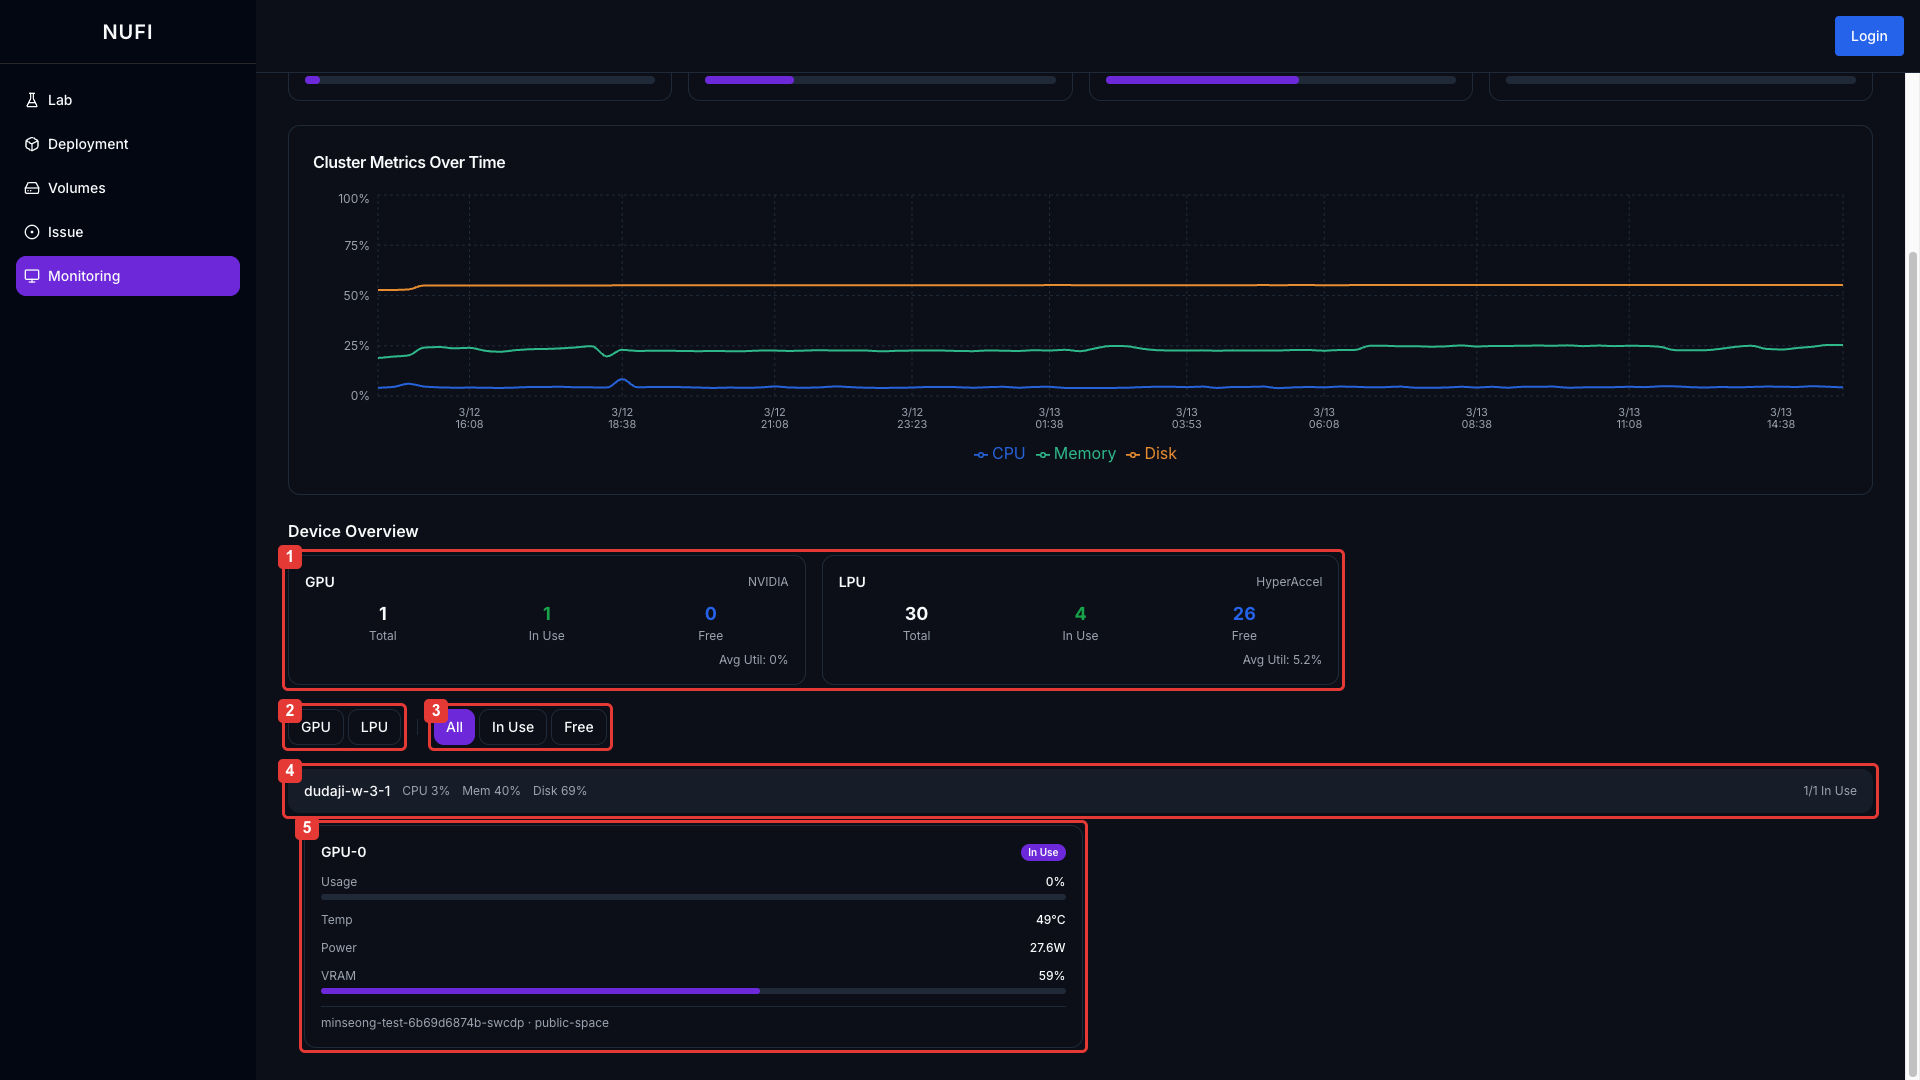This screenshot has height=1080, width=1920.
Task: Select the All status filter
Action: 454,727
